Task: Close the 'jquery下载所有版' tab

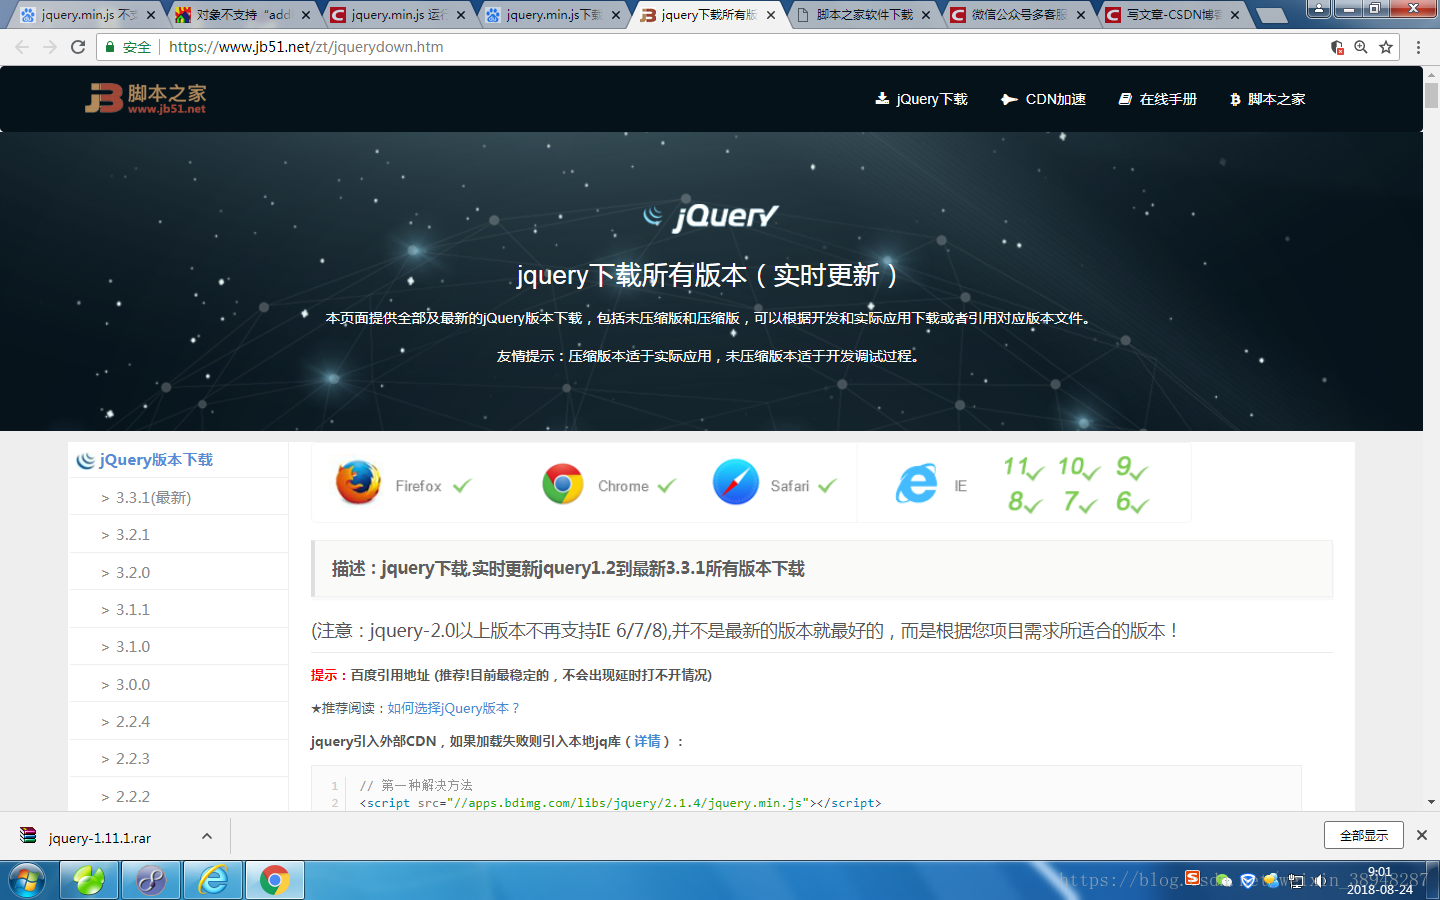Action: point(771,15)
